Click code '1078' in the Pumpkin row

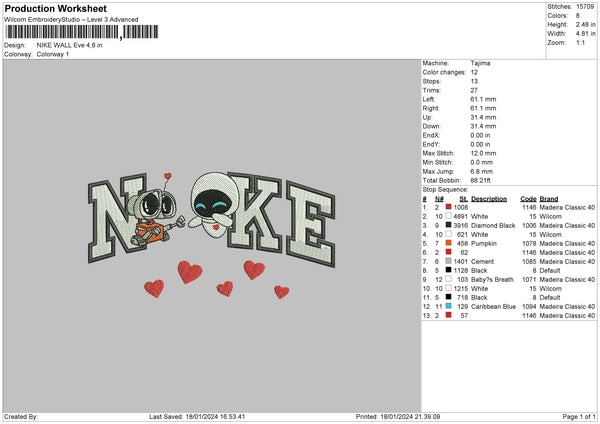pos(529,243)
